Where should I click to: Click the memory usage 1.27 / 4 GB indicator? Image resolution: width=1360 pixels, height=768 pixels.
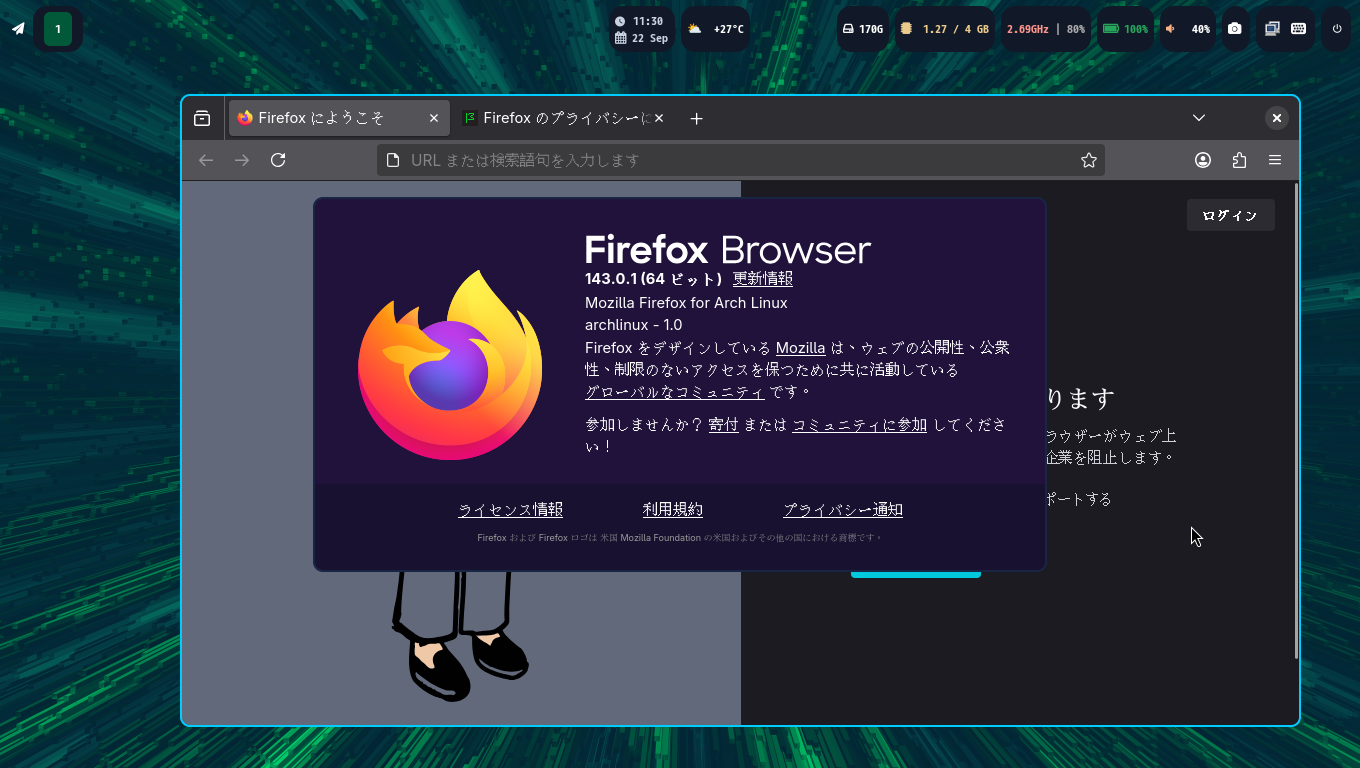[944, 29]
